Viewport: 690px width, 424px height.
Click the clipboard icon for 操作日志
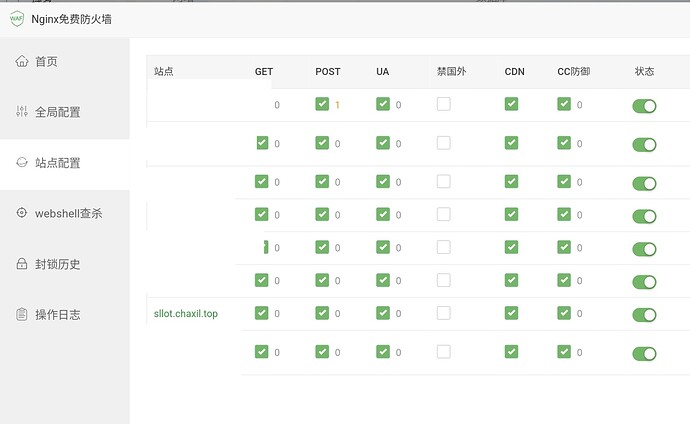point(22,314)
